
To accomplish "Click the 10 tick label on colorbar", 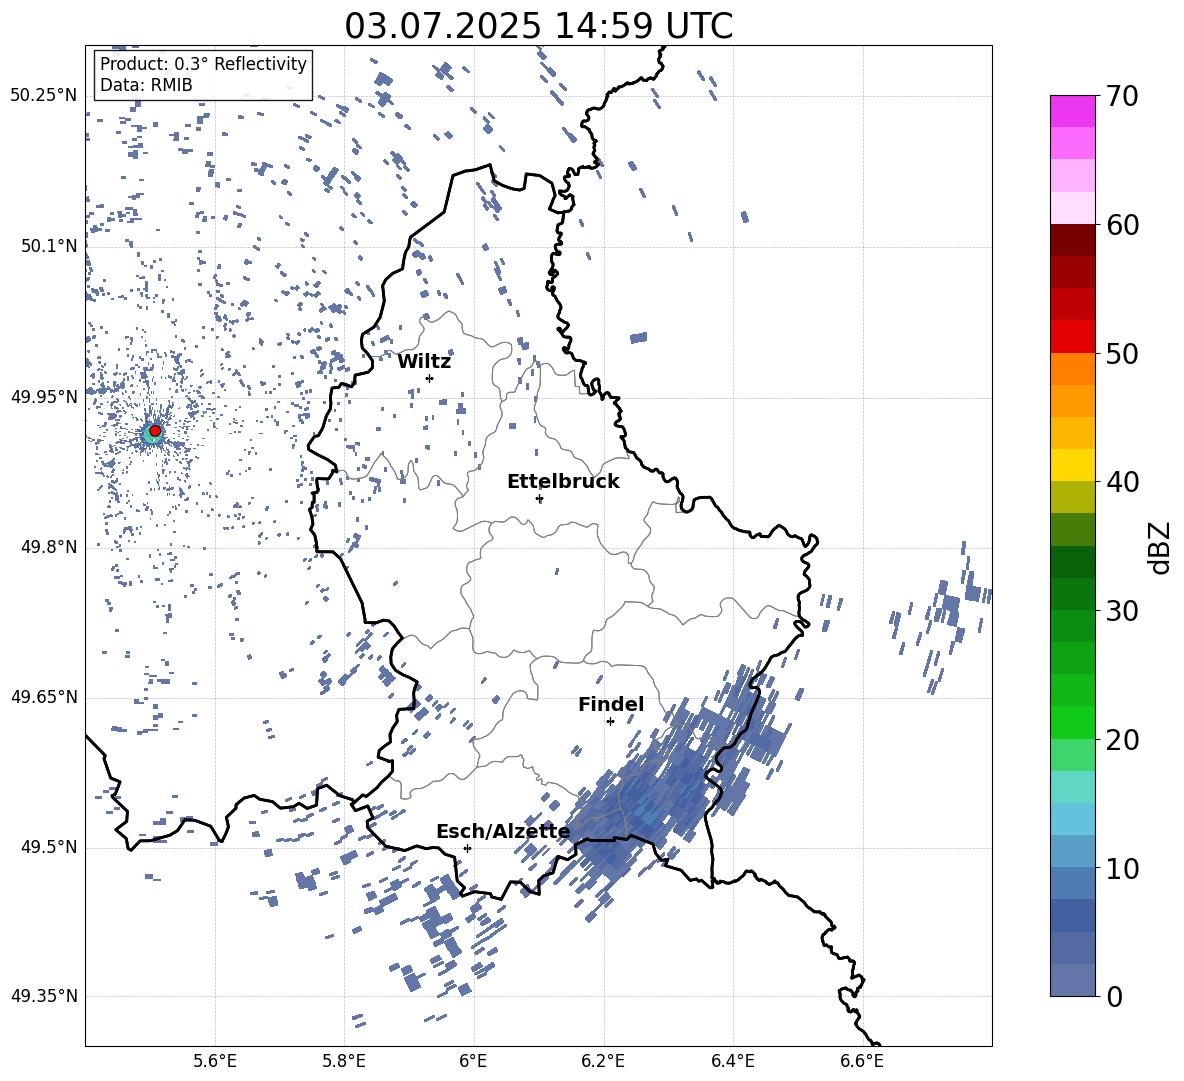I will [x=1122, y=868].
